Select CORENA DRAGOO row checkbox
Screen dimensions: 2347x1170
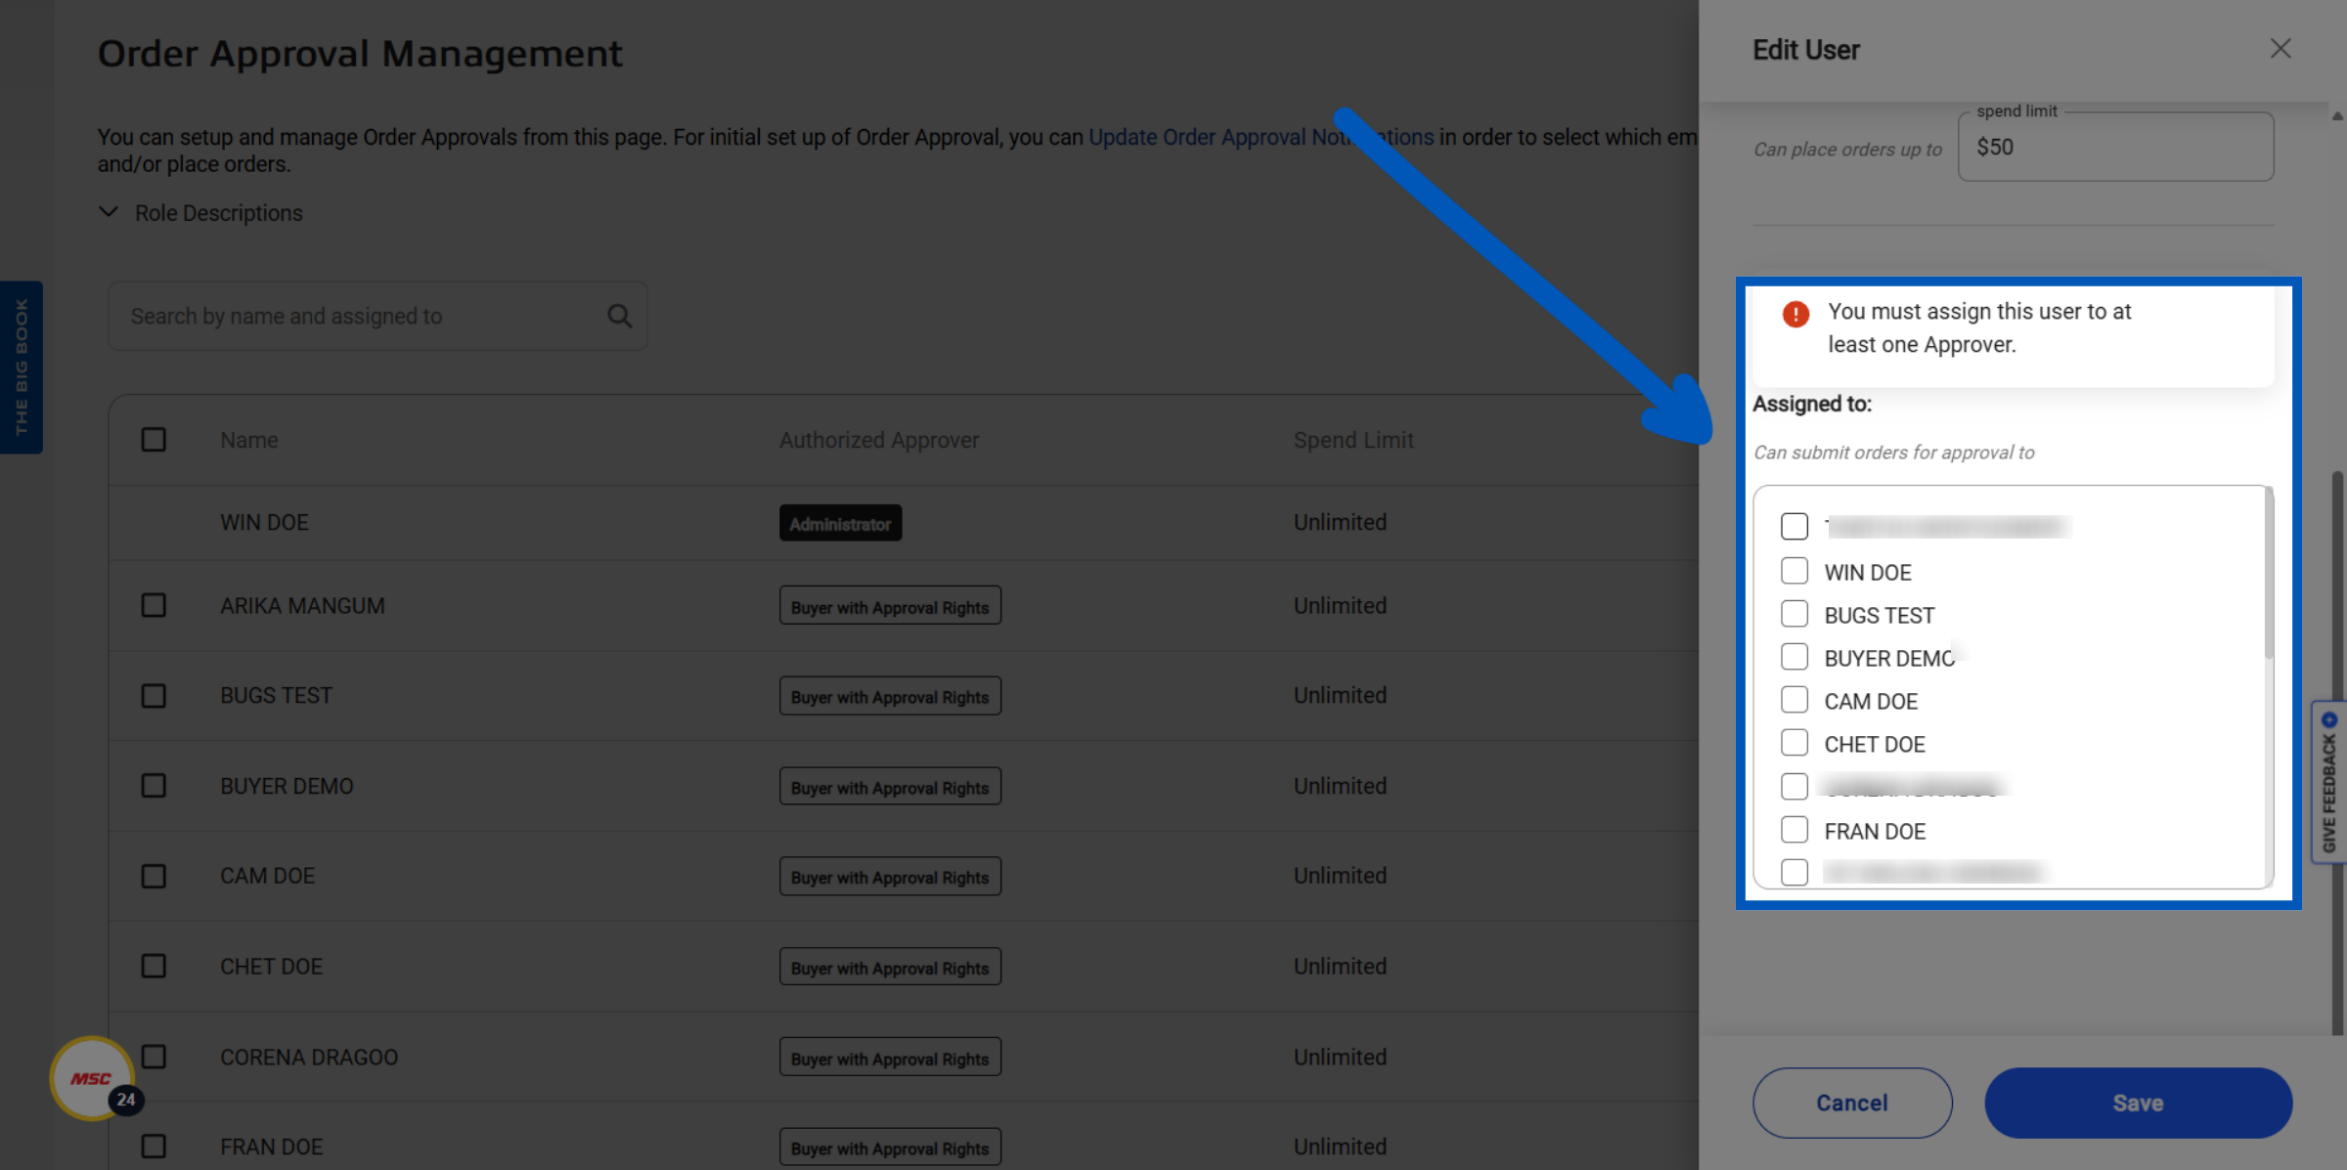(153, 1057)
